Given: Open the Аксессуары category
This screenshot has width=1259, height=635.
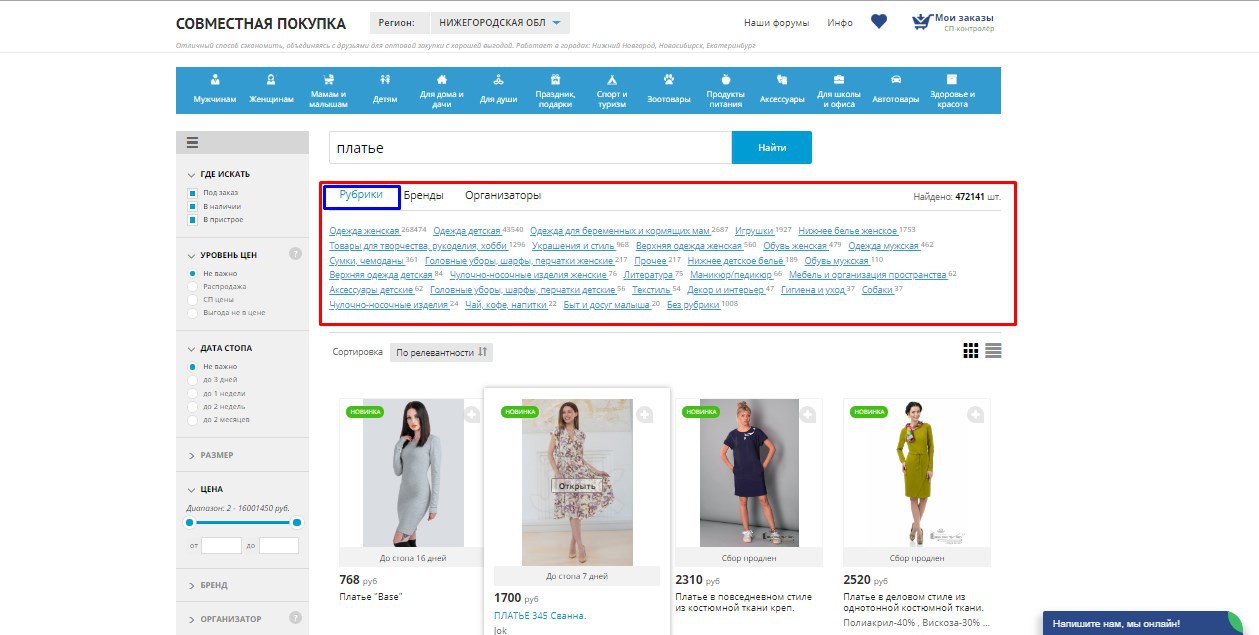Looking at the screenshot, I should pyautogui.click(x=782, y=90).
